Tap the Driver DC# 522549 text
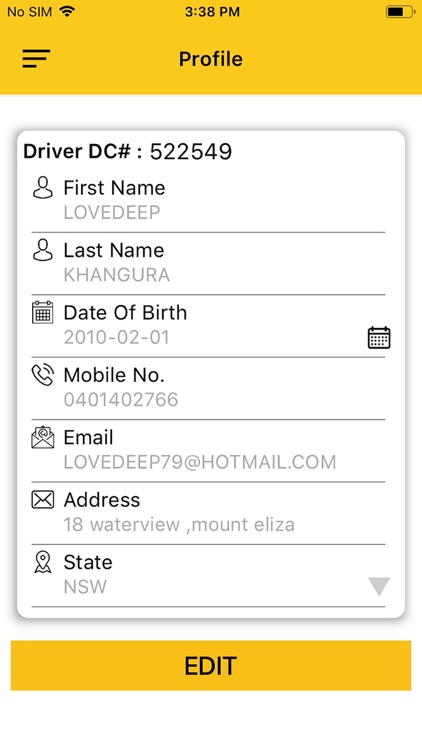 [x=128, y=152]
